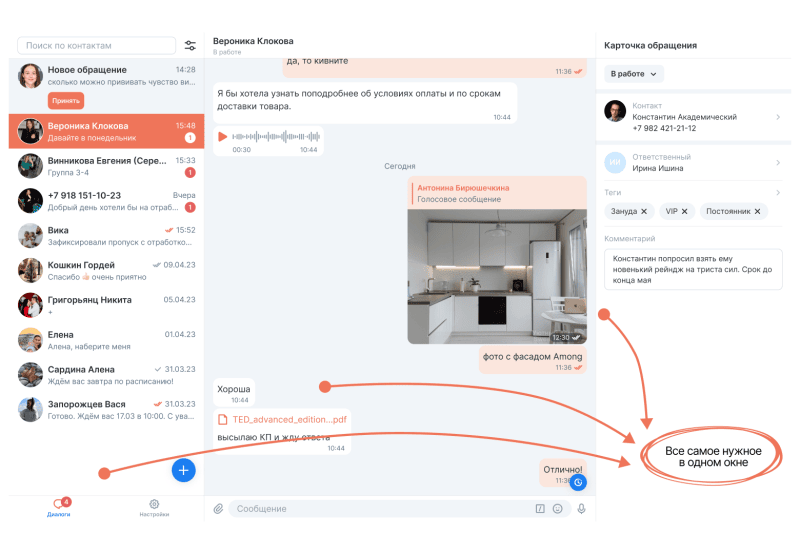800x554 pixels.
Task: Click unread badge on +7 918 151-10-23 row
Action: coord(190,207)
